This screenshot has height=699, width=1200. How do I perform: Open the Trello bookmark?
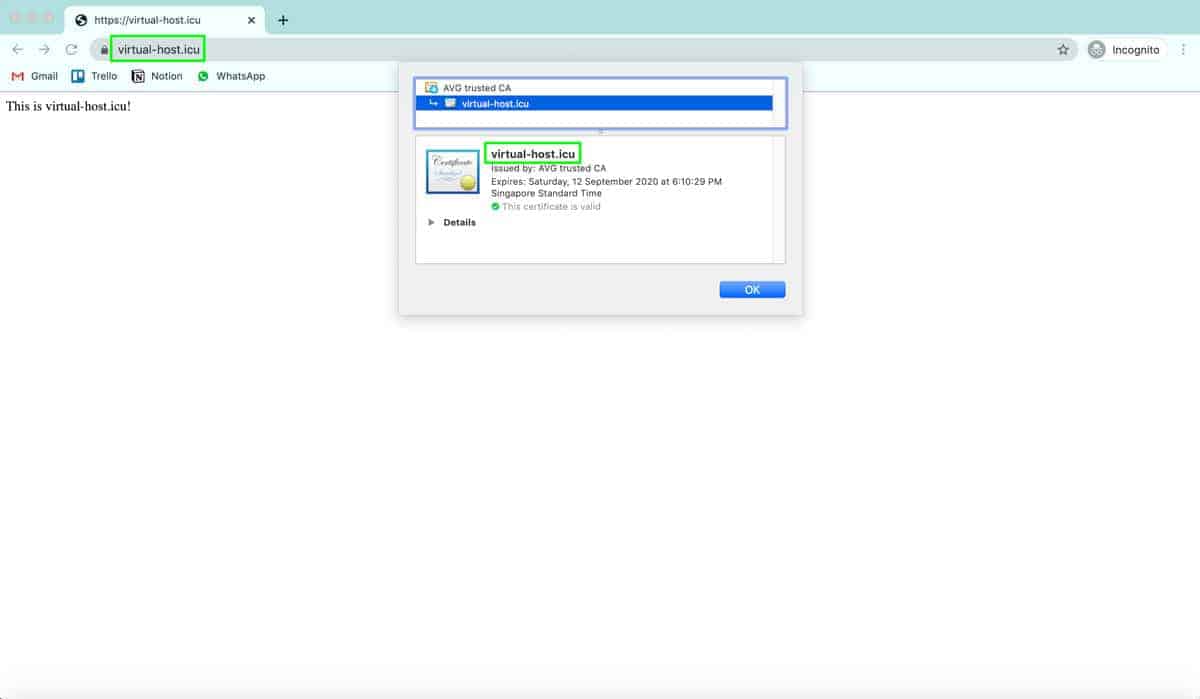pos(93,75)
